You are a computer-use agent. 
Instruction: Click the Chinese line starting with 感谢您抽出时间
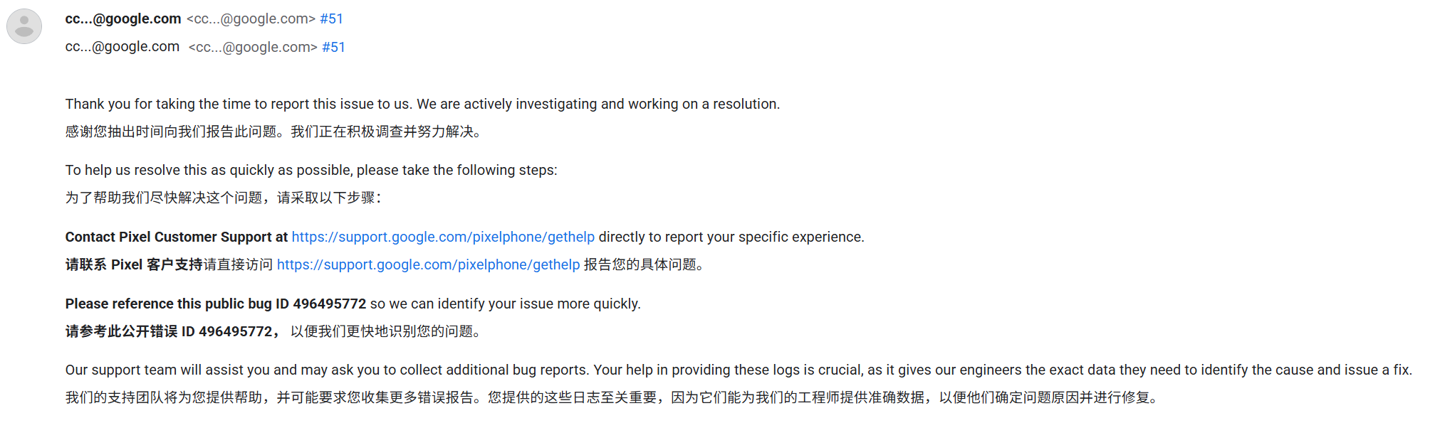click(273, 132)
